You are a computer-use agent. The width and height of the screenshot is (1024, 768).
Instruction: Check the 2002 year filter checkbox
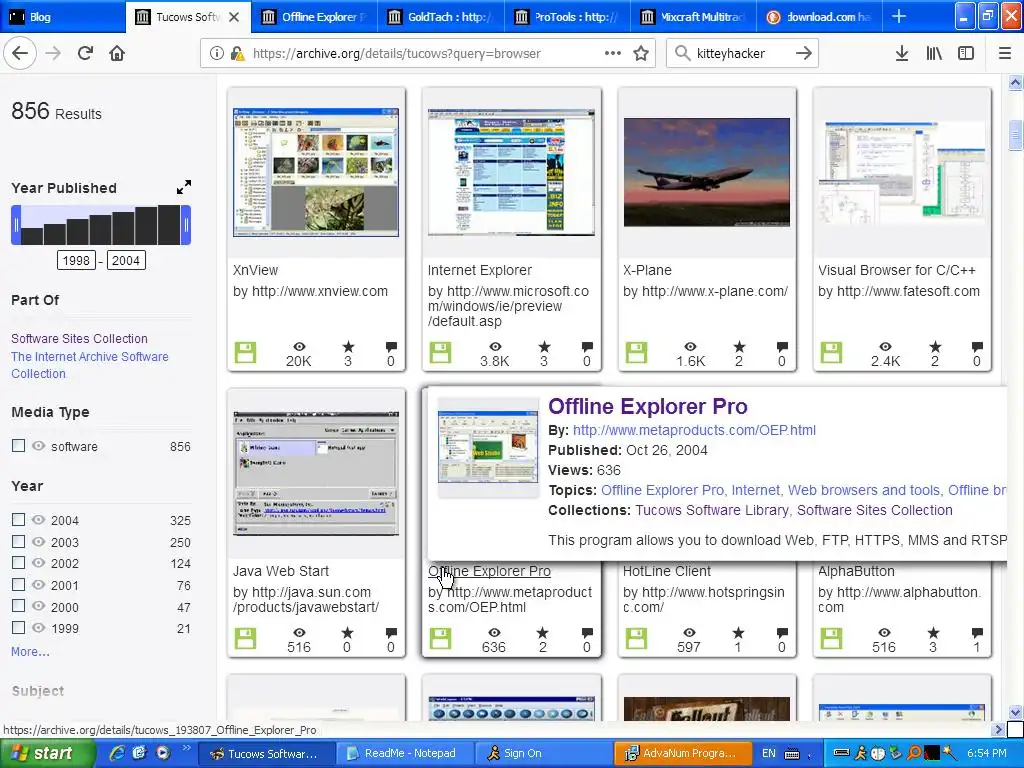pyautogui.click(x=18, y=562)
